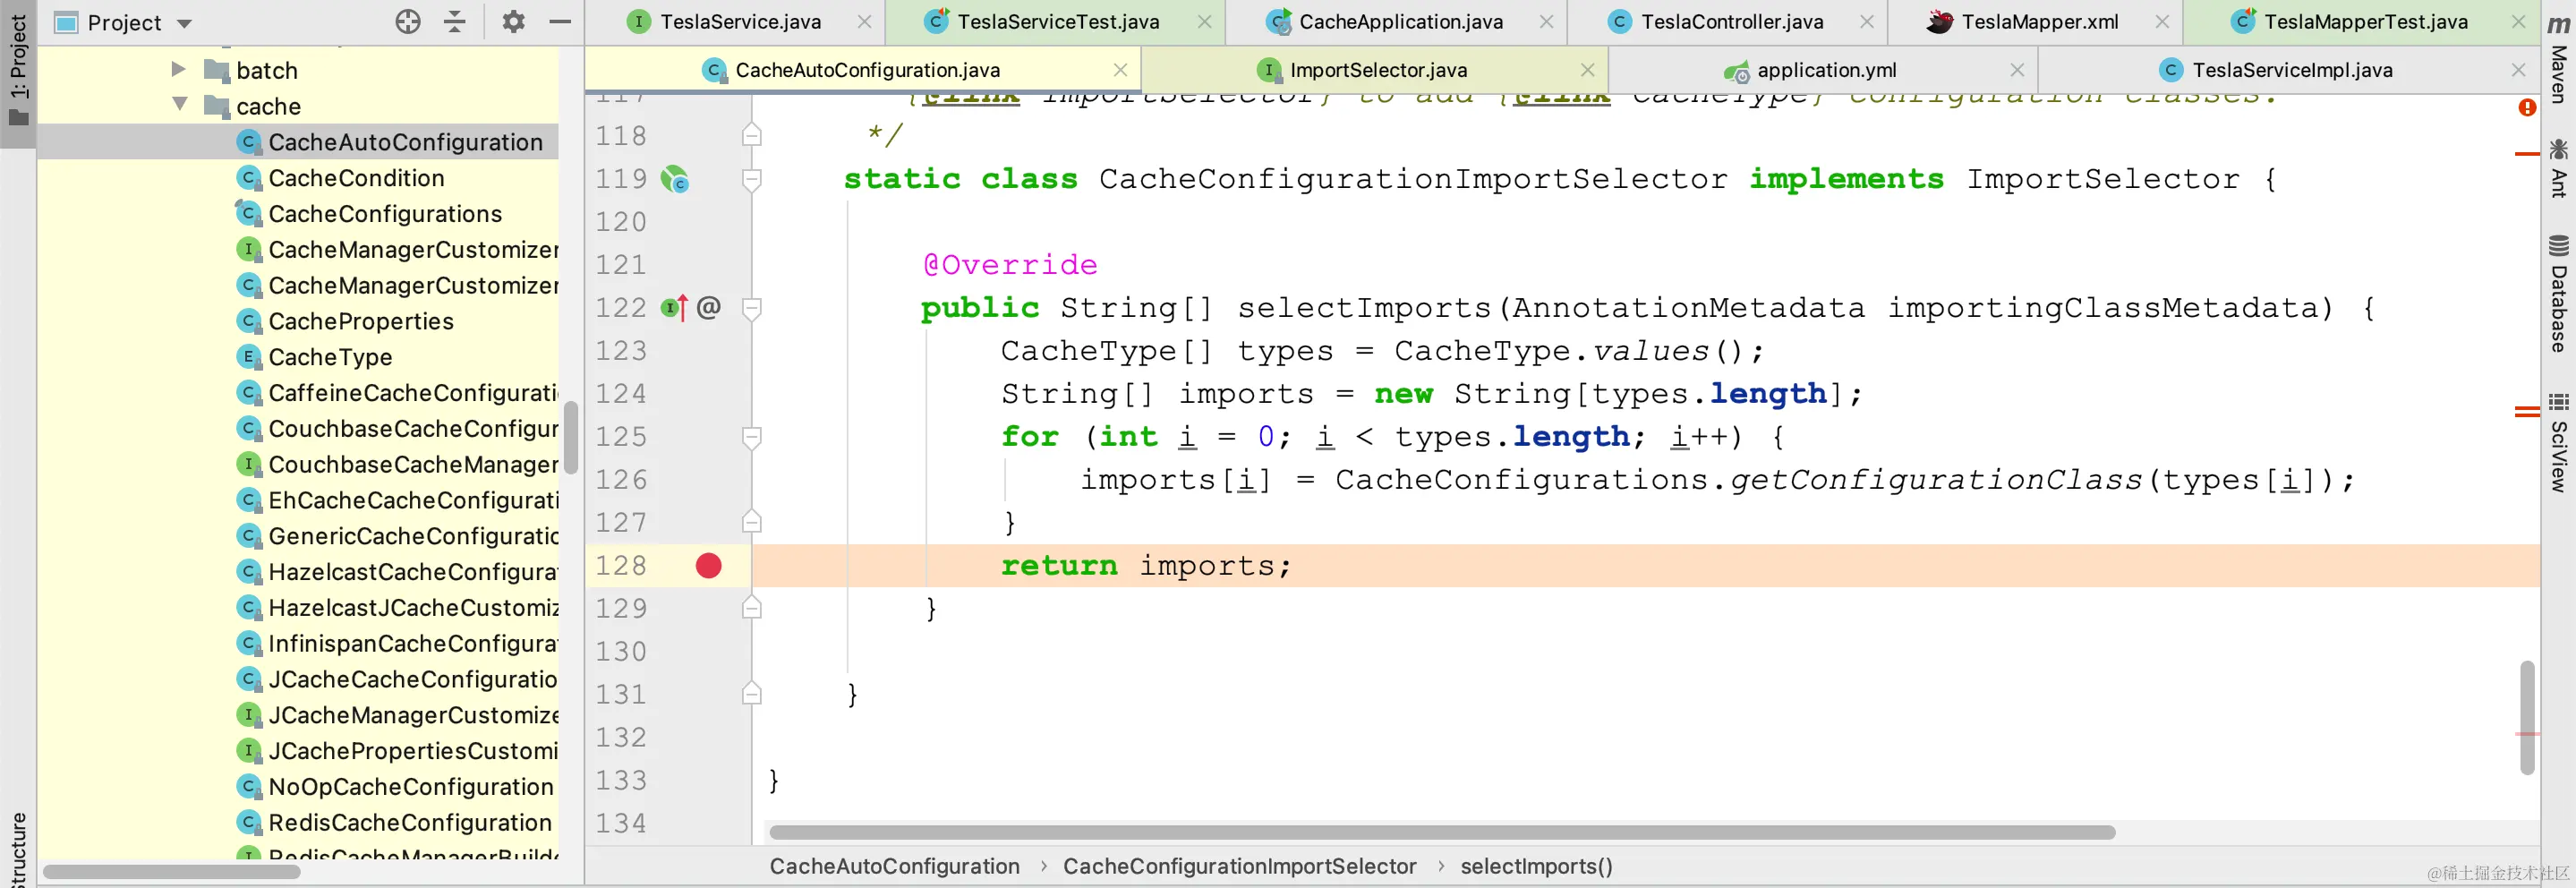Close the TeslaServiceImpl.java tab
The width and height of the screenshot is (2576, 888).
pyautogui.click(x=2519, y=70)
